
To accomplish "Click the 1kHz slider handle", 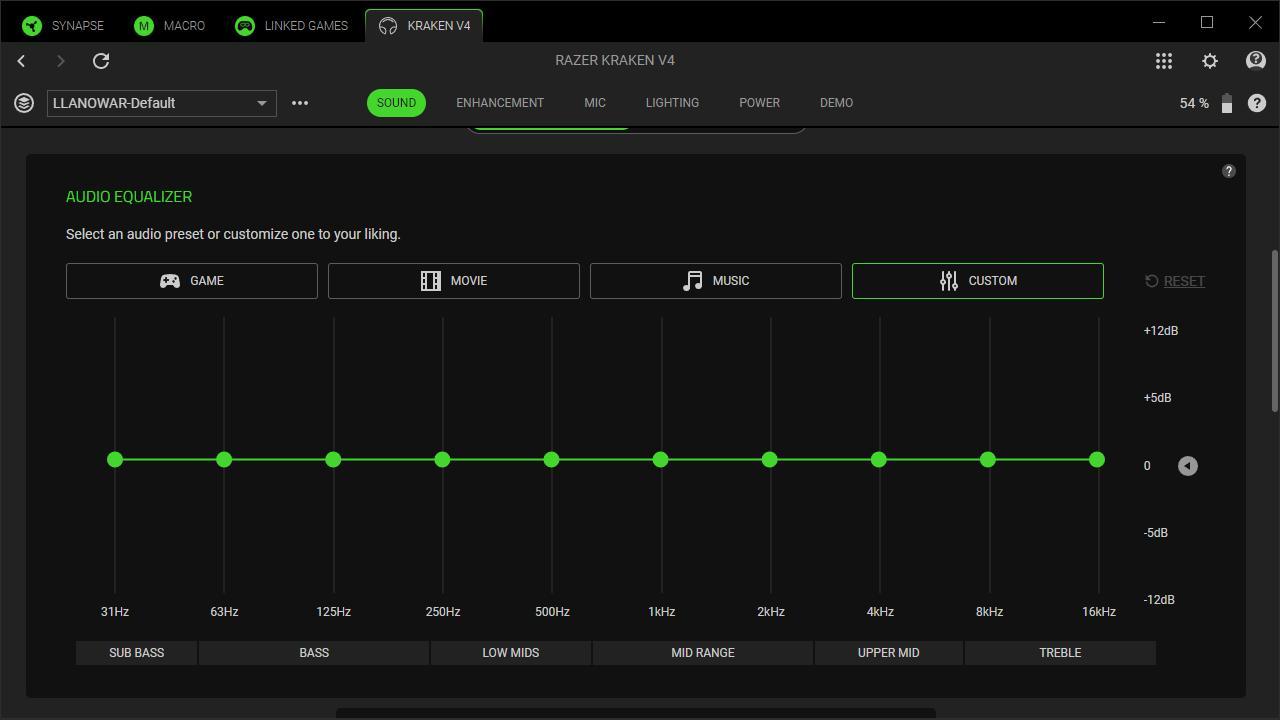I will coord(660,459).
